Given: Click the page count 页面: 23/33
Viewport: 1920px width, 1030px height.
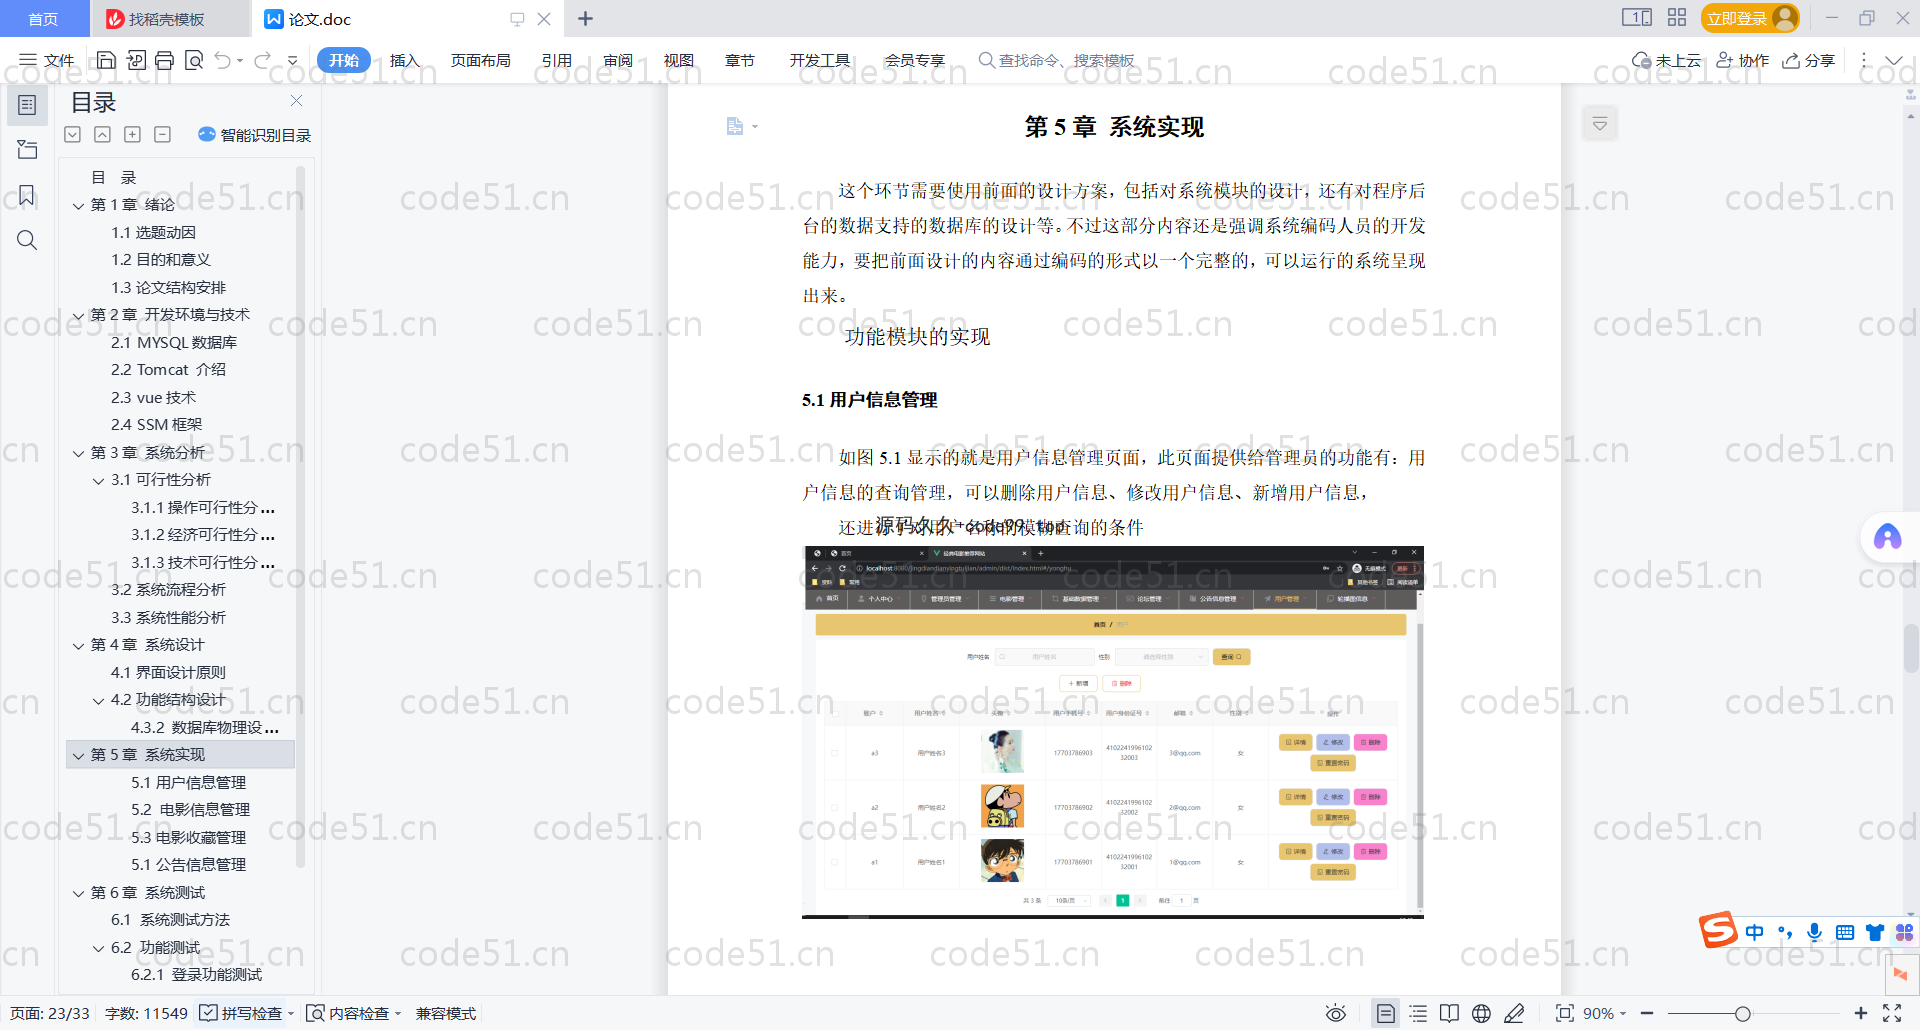Looking at the screenshot, I should [50, 1013].
